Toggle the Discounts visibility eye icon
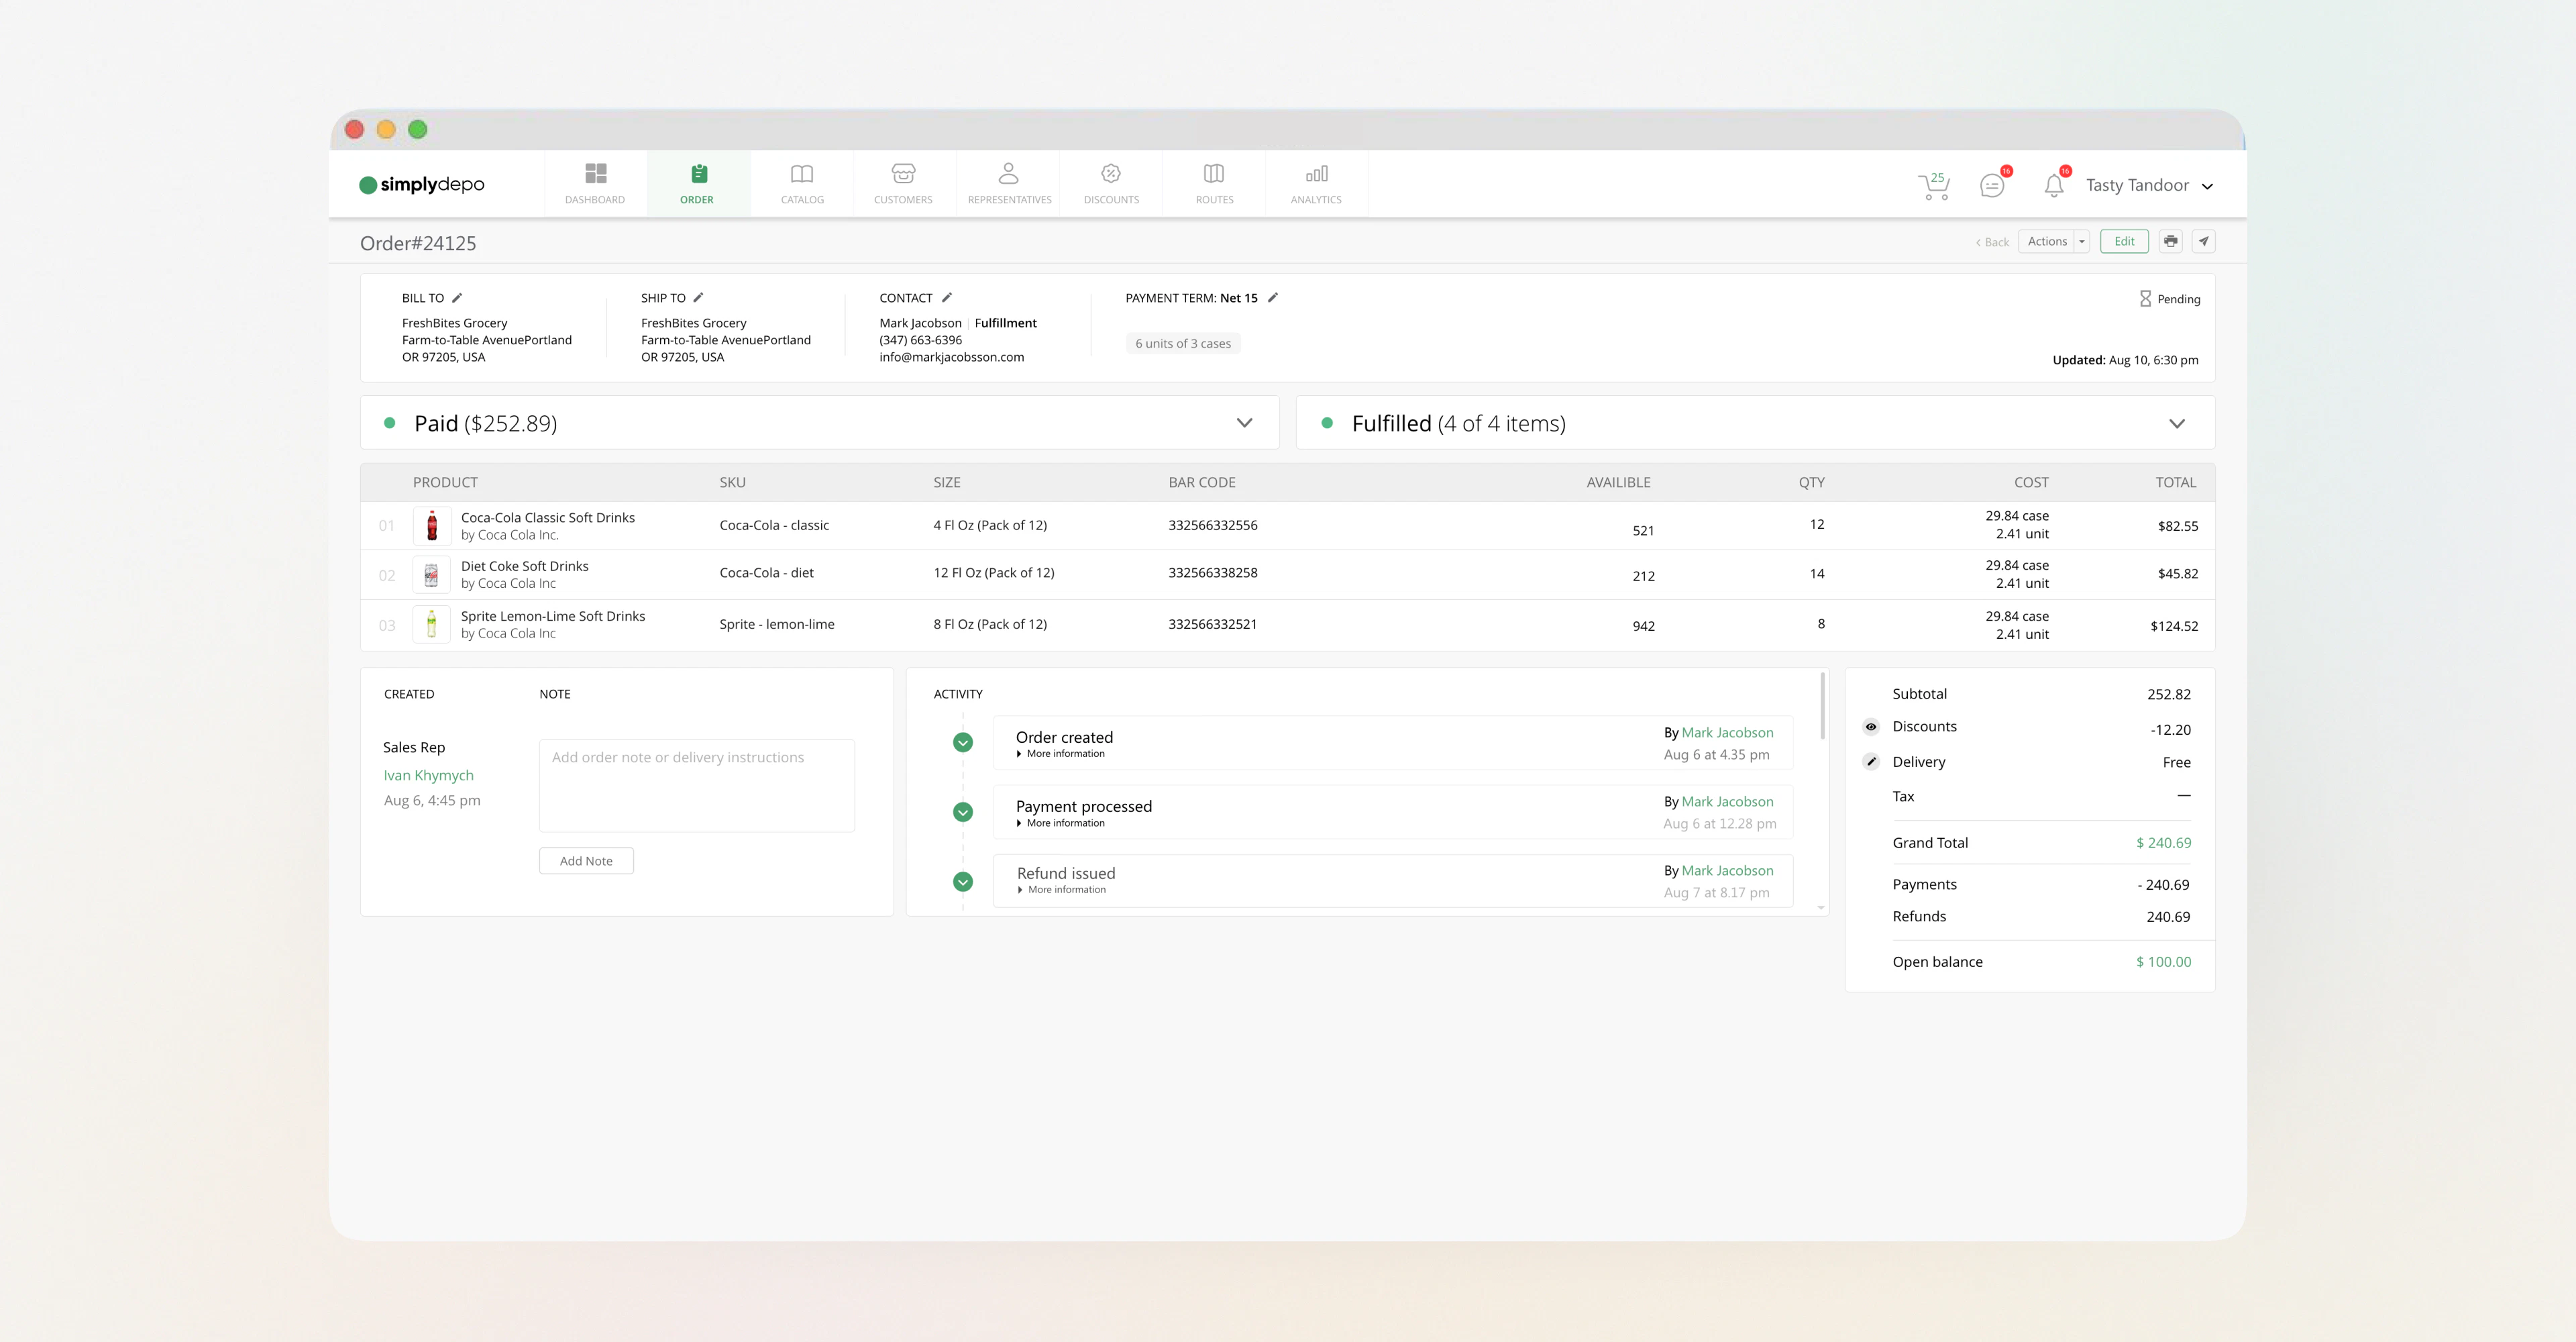This screenshot has height=1342, width=2576. pyautogui.click(x=1870, y=726)
